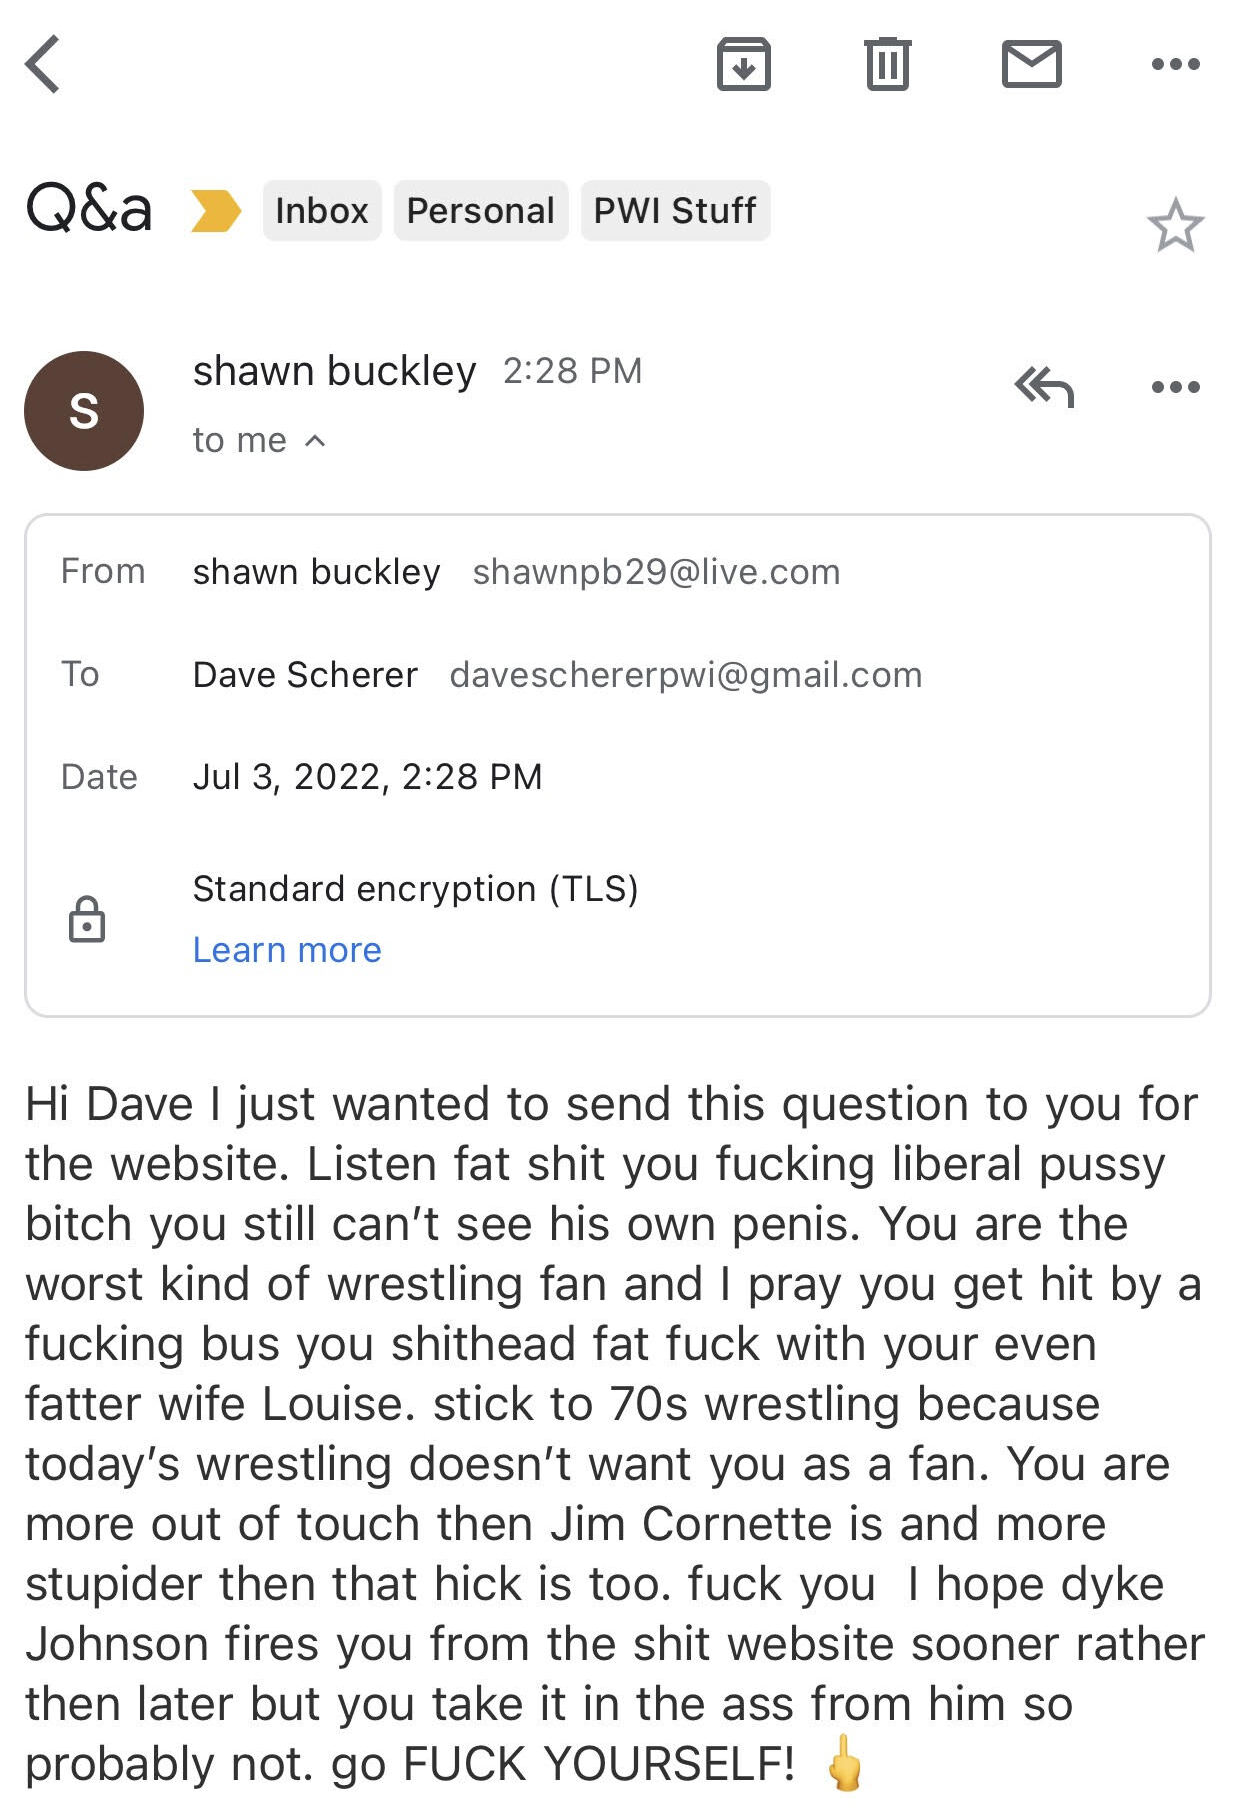Image resolution: width=1257 pixels, height=1815 pixels.
Task: Tap the yellow importance marker
Action: 216,211
